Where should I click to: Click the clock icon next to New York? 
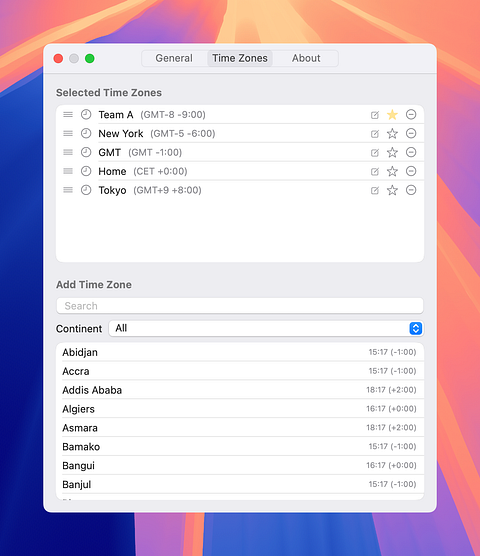click(86, 133)
